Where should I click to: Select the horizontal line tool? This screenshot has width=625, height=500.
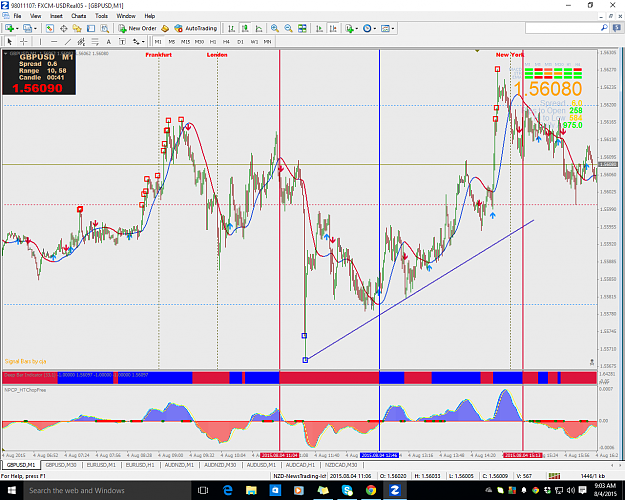point(54,41)
